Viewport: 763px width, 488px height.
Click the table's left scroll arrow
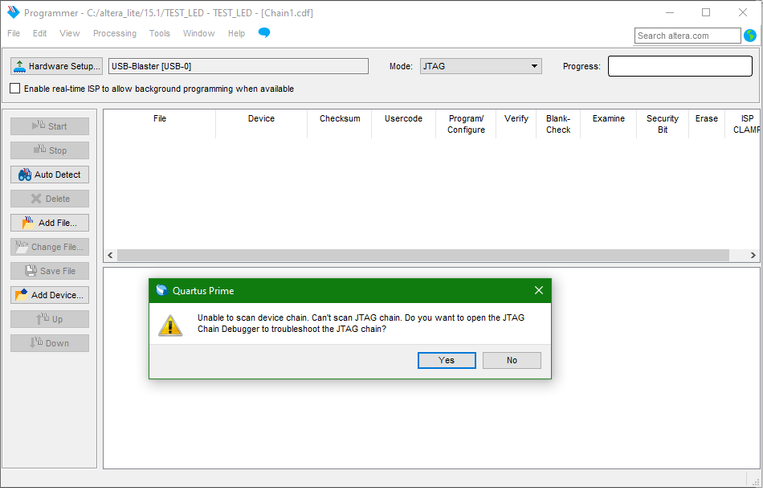pyautogui.click(x=110, y=255)
